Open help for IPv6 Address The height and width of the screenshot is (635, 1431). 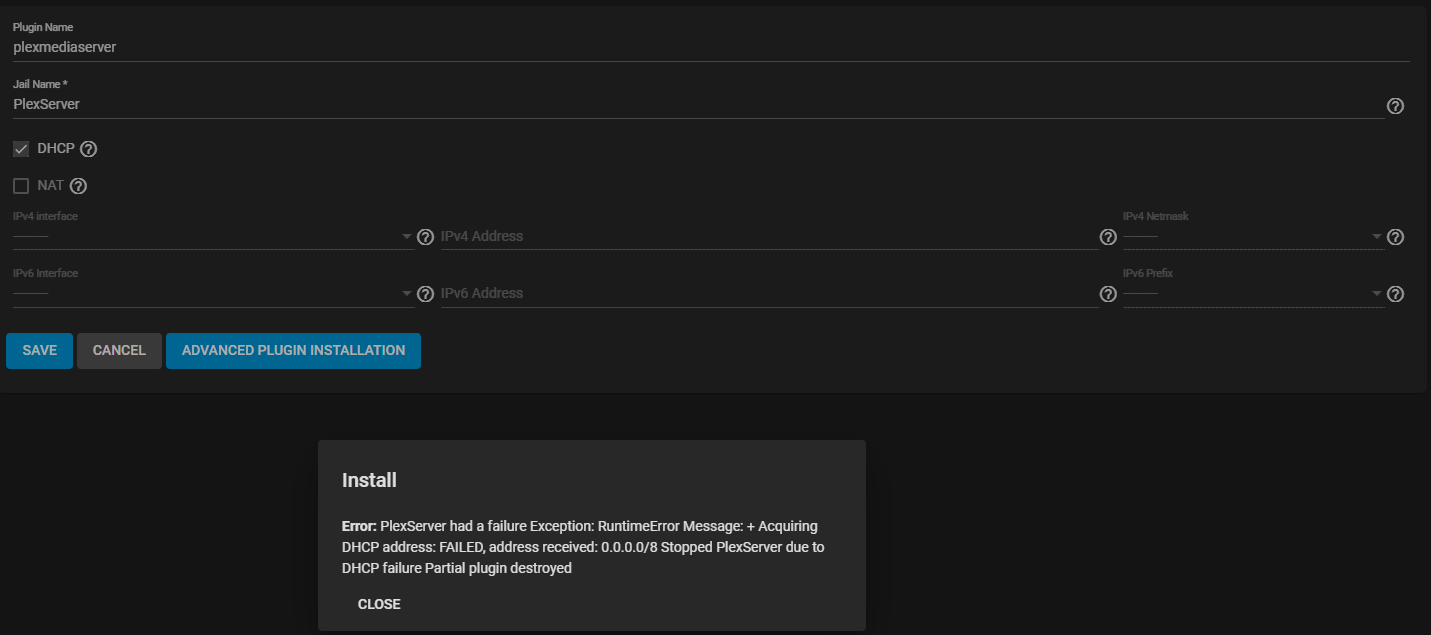point(1108,294)
